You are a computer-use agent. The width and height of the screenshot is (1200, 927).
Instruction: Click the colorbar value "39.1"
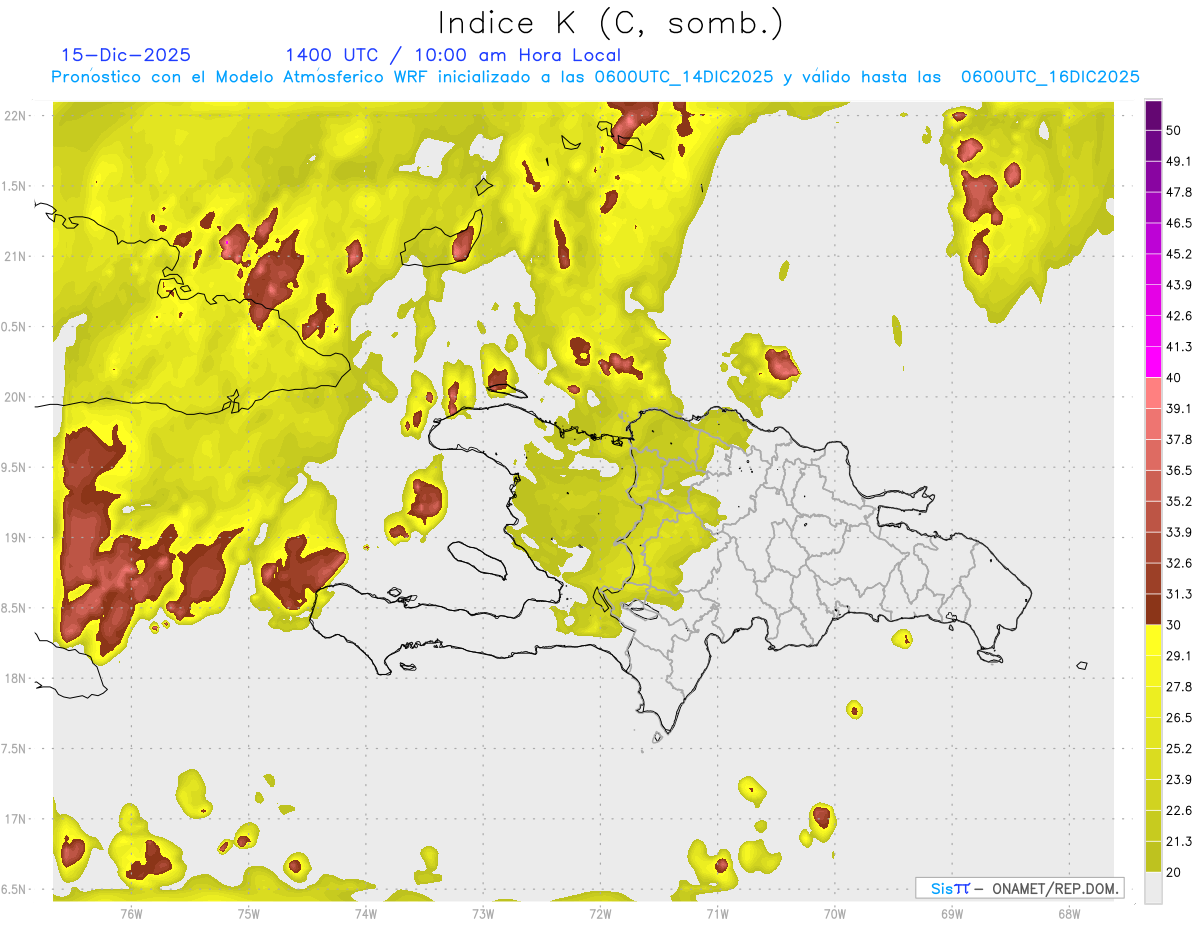[1180, 409]
